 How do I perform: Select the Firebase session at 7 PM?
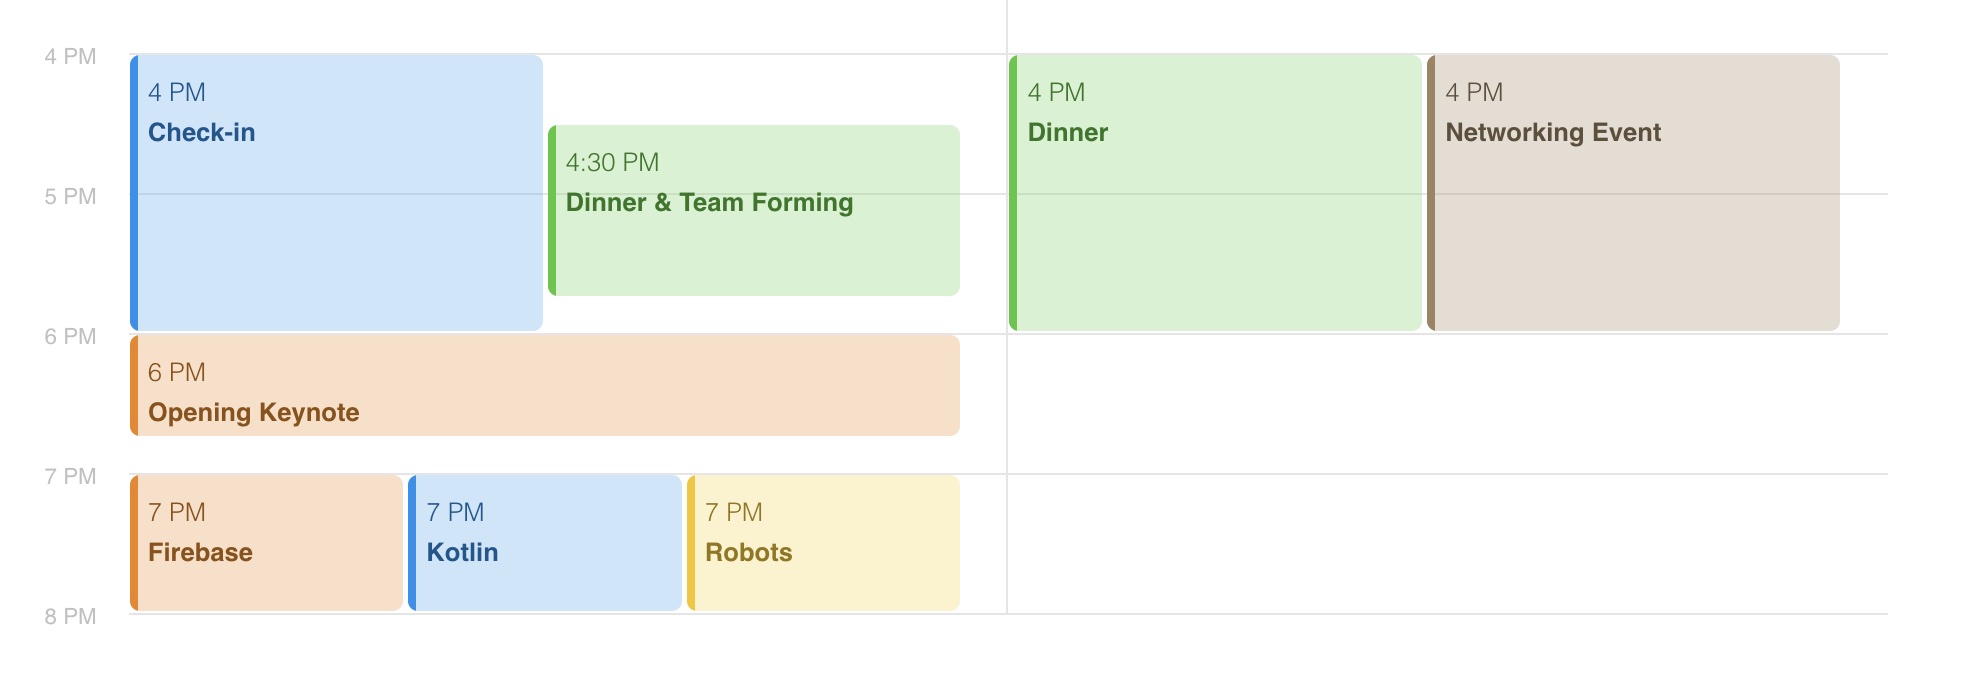click(267, 543)
